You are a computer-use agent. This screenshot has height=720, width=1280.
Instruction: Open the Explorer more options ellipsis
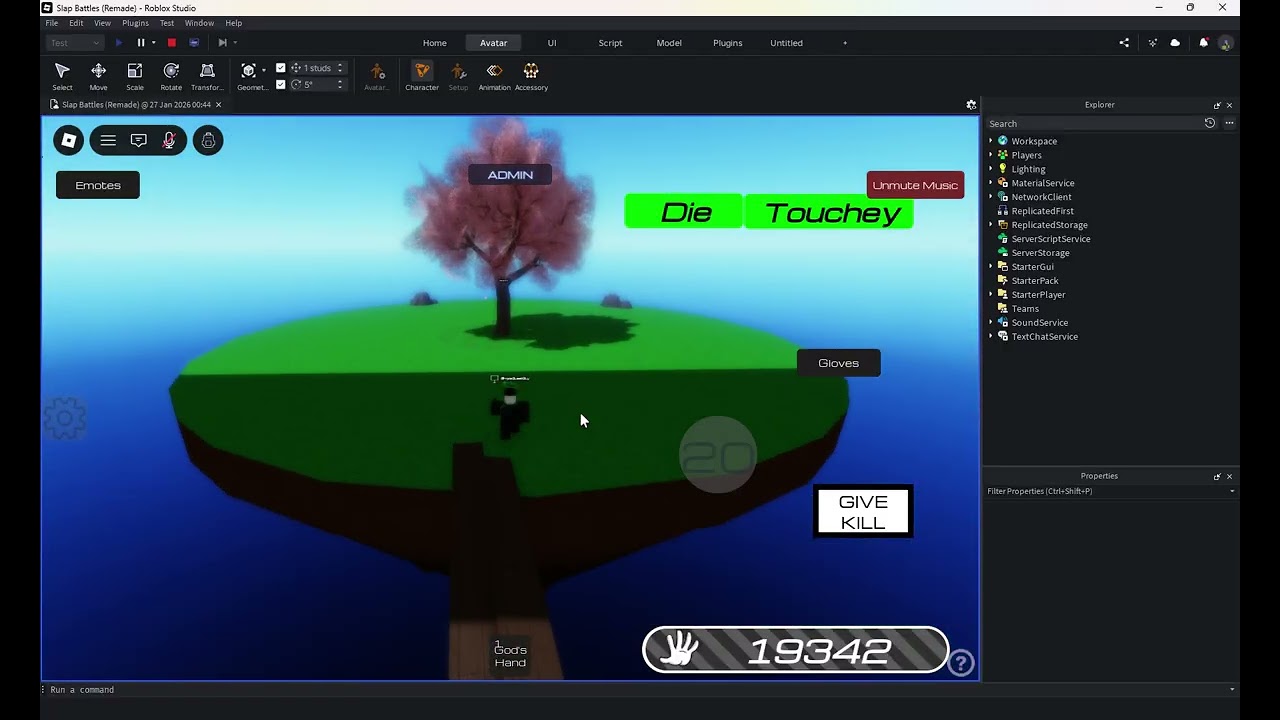point(1229,123)
